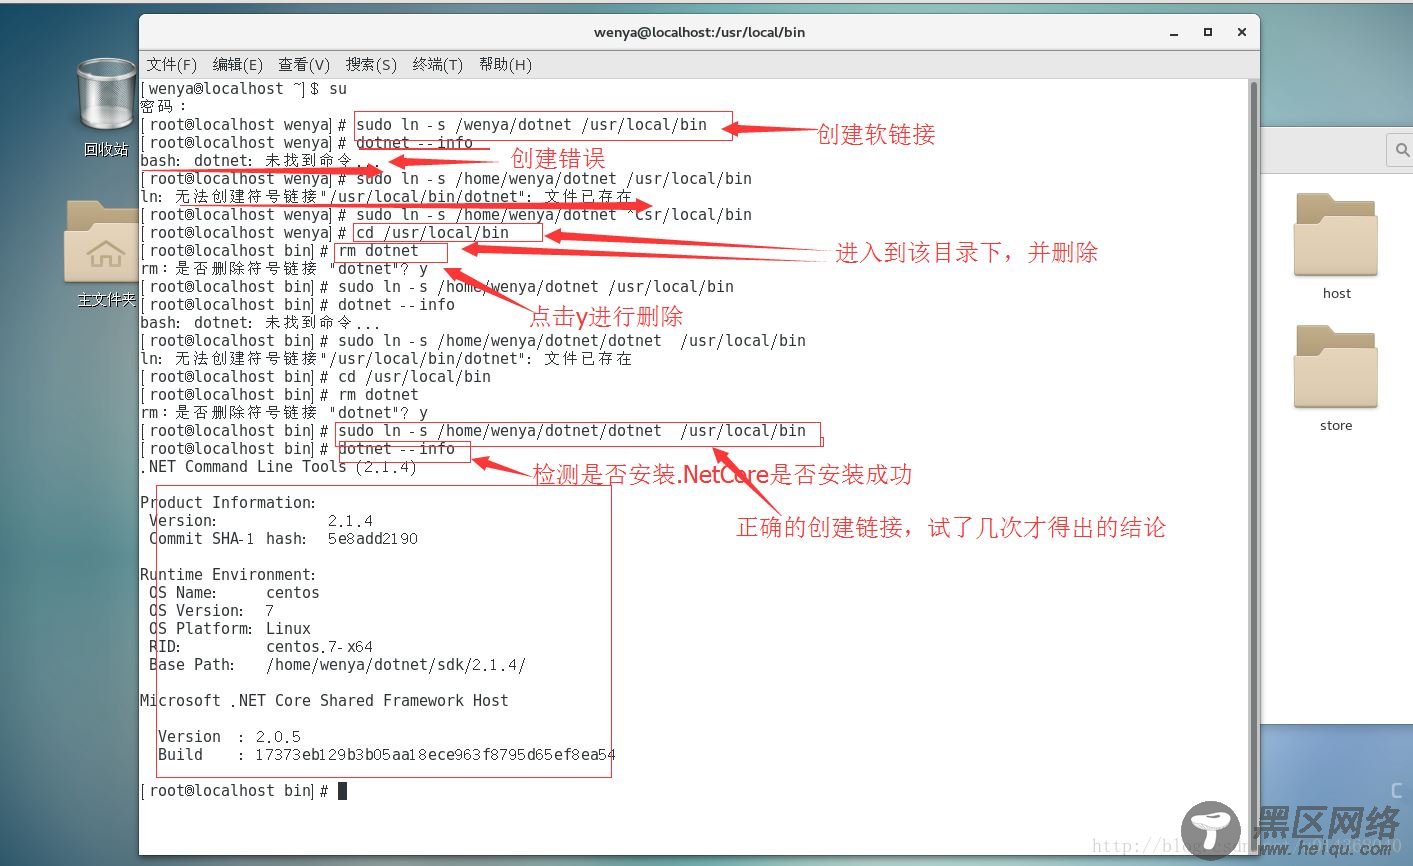
Task: Click the 'OS Platform: Linux' line
Action: tap(230, 629)
